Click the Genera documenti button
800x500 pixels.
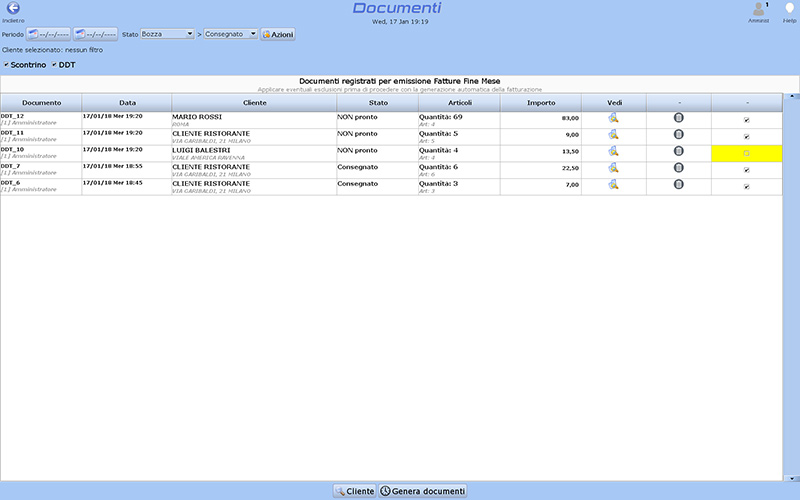423,491
